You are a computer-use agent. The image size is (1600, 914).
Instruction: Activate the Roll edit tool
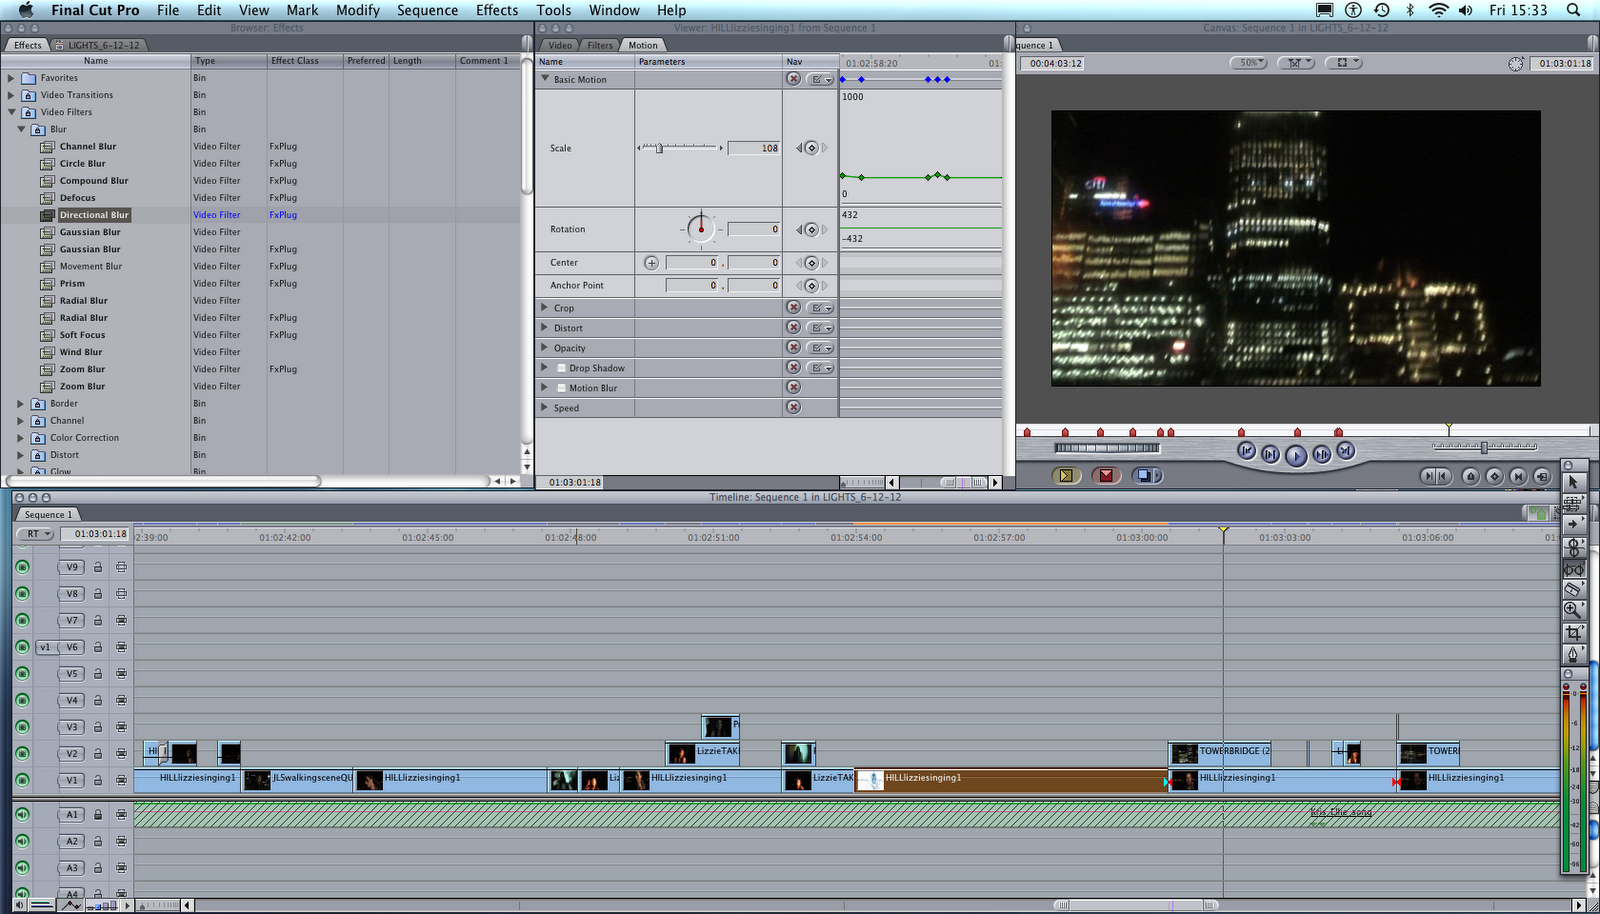point(1573,547)
